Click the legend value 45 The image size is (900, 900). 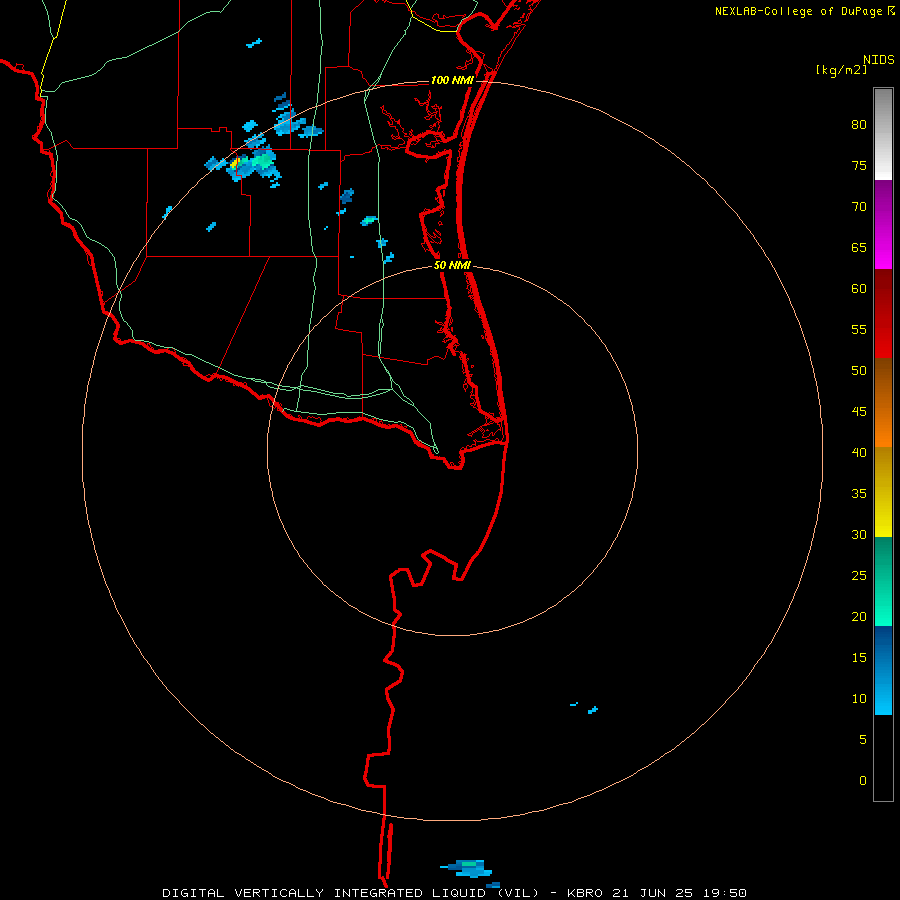pos(859,412)
